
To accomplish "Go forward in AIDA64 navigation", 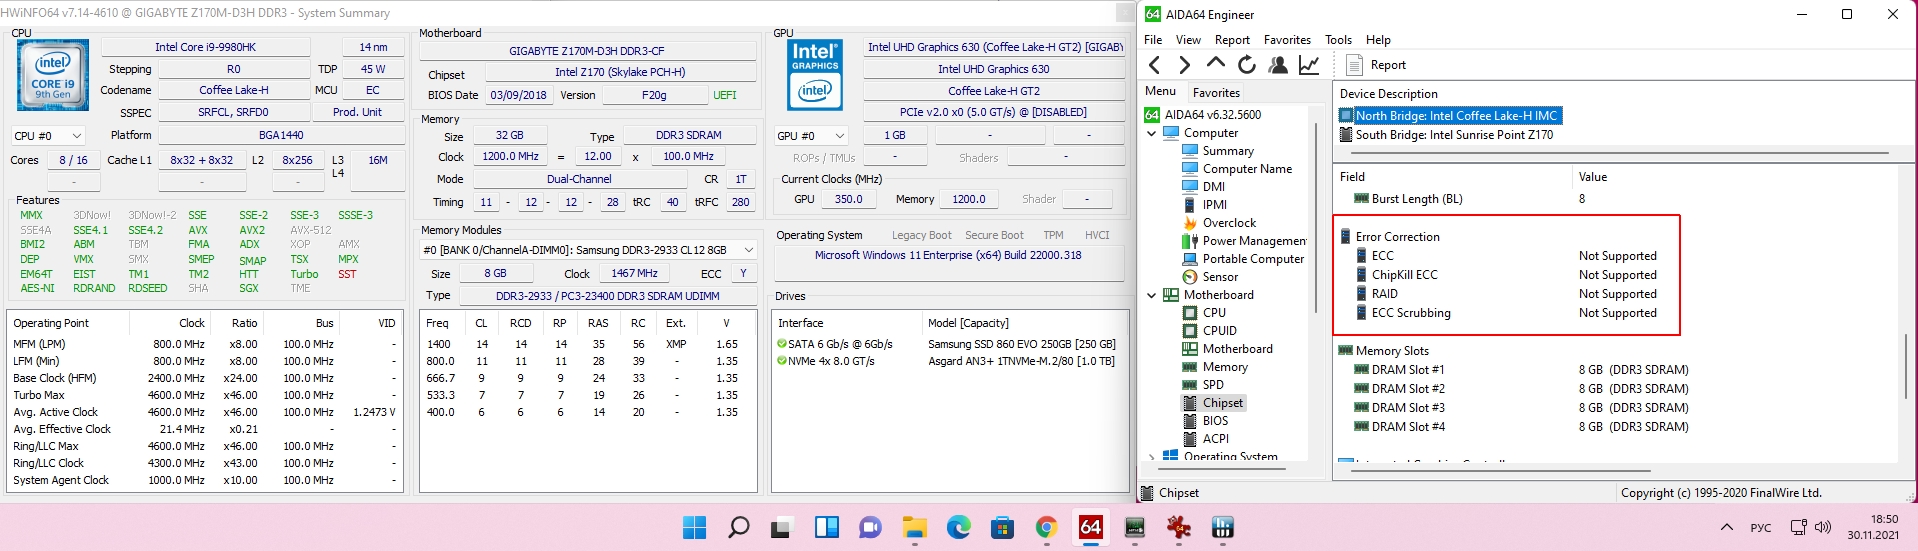I will pyautogui.click(x=1185, y=65).
